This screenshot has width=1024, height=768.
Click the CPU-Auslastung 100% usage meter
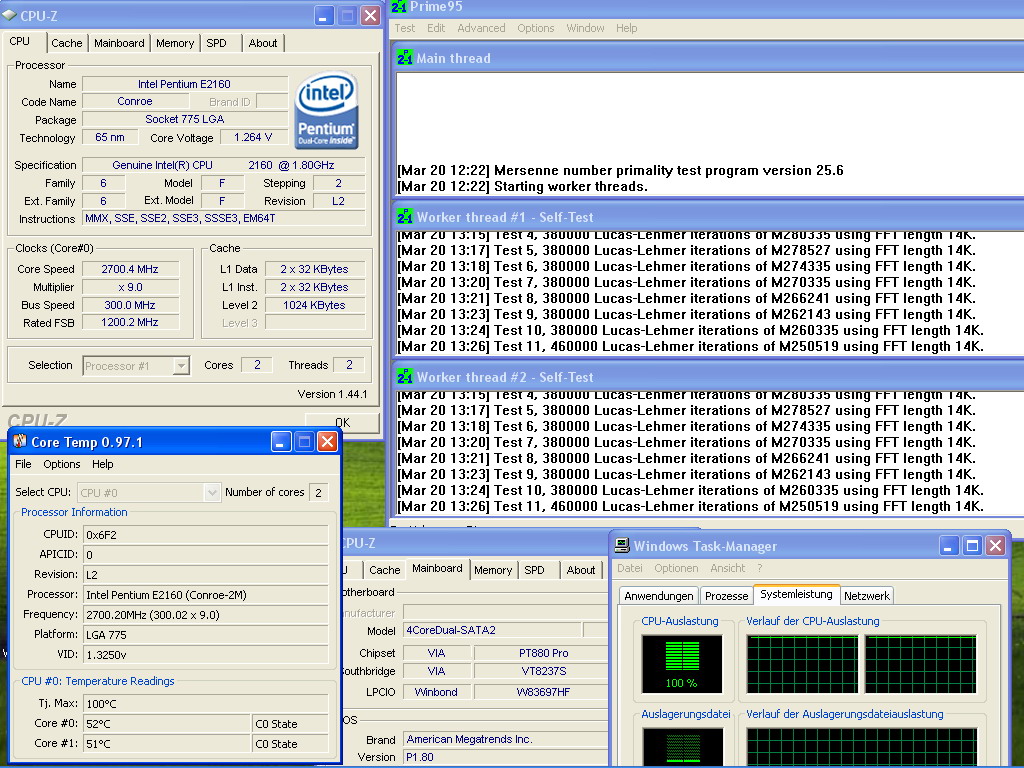tap(681, 664)
